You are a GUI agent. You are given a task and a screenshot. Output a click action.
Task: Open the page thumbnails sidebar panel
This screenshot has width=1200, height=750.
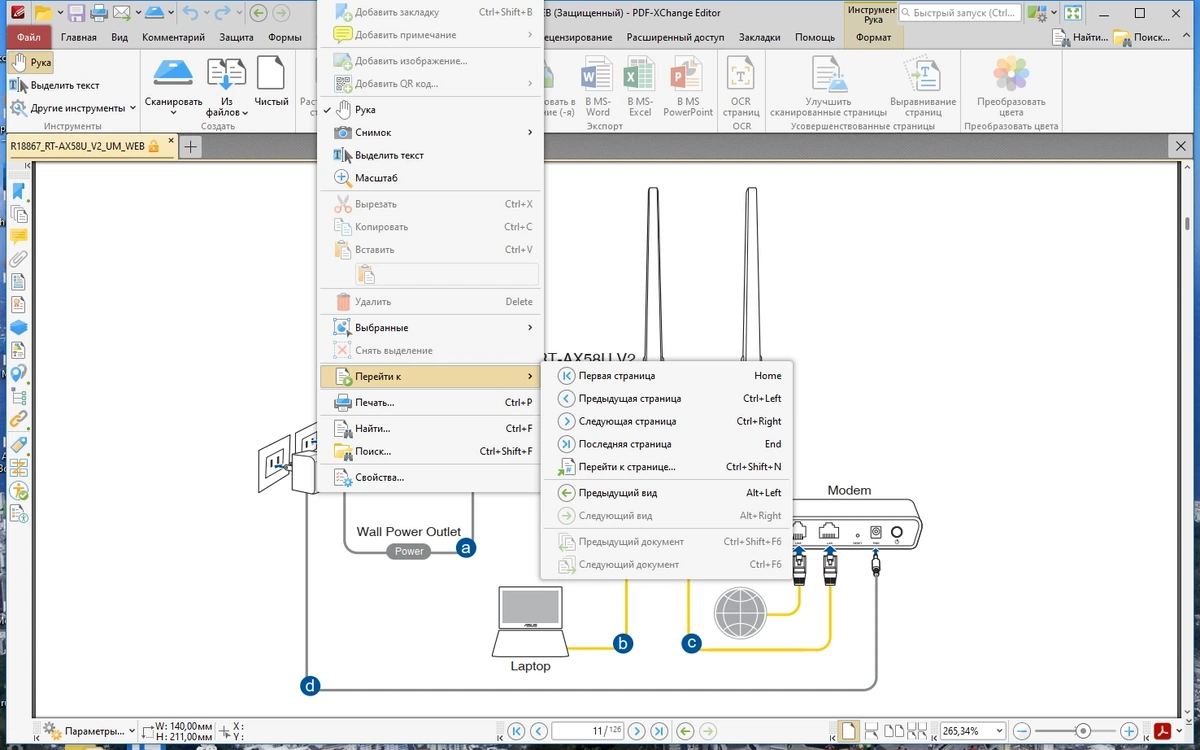(x=18, y=215)
